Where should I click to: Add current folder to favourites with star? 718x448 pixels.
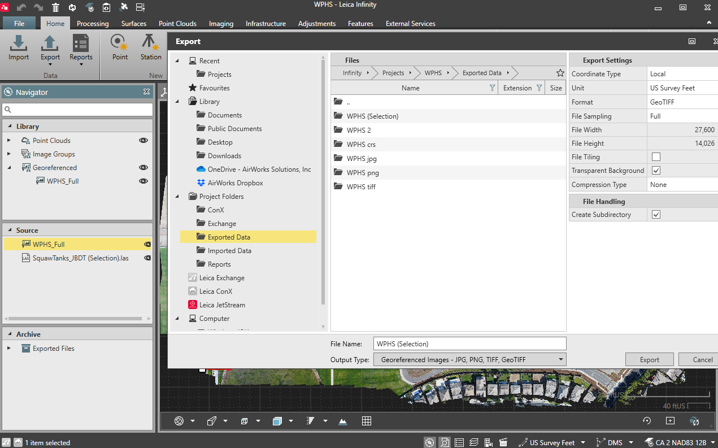pyautogui.click(x=560, y=73)
